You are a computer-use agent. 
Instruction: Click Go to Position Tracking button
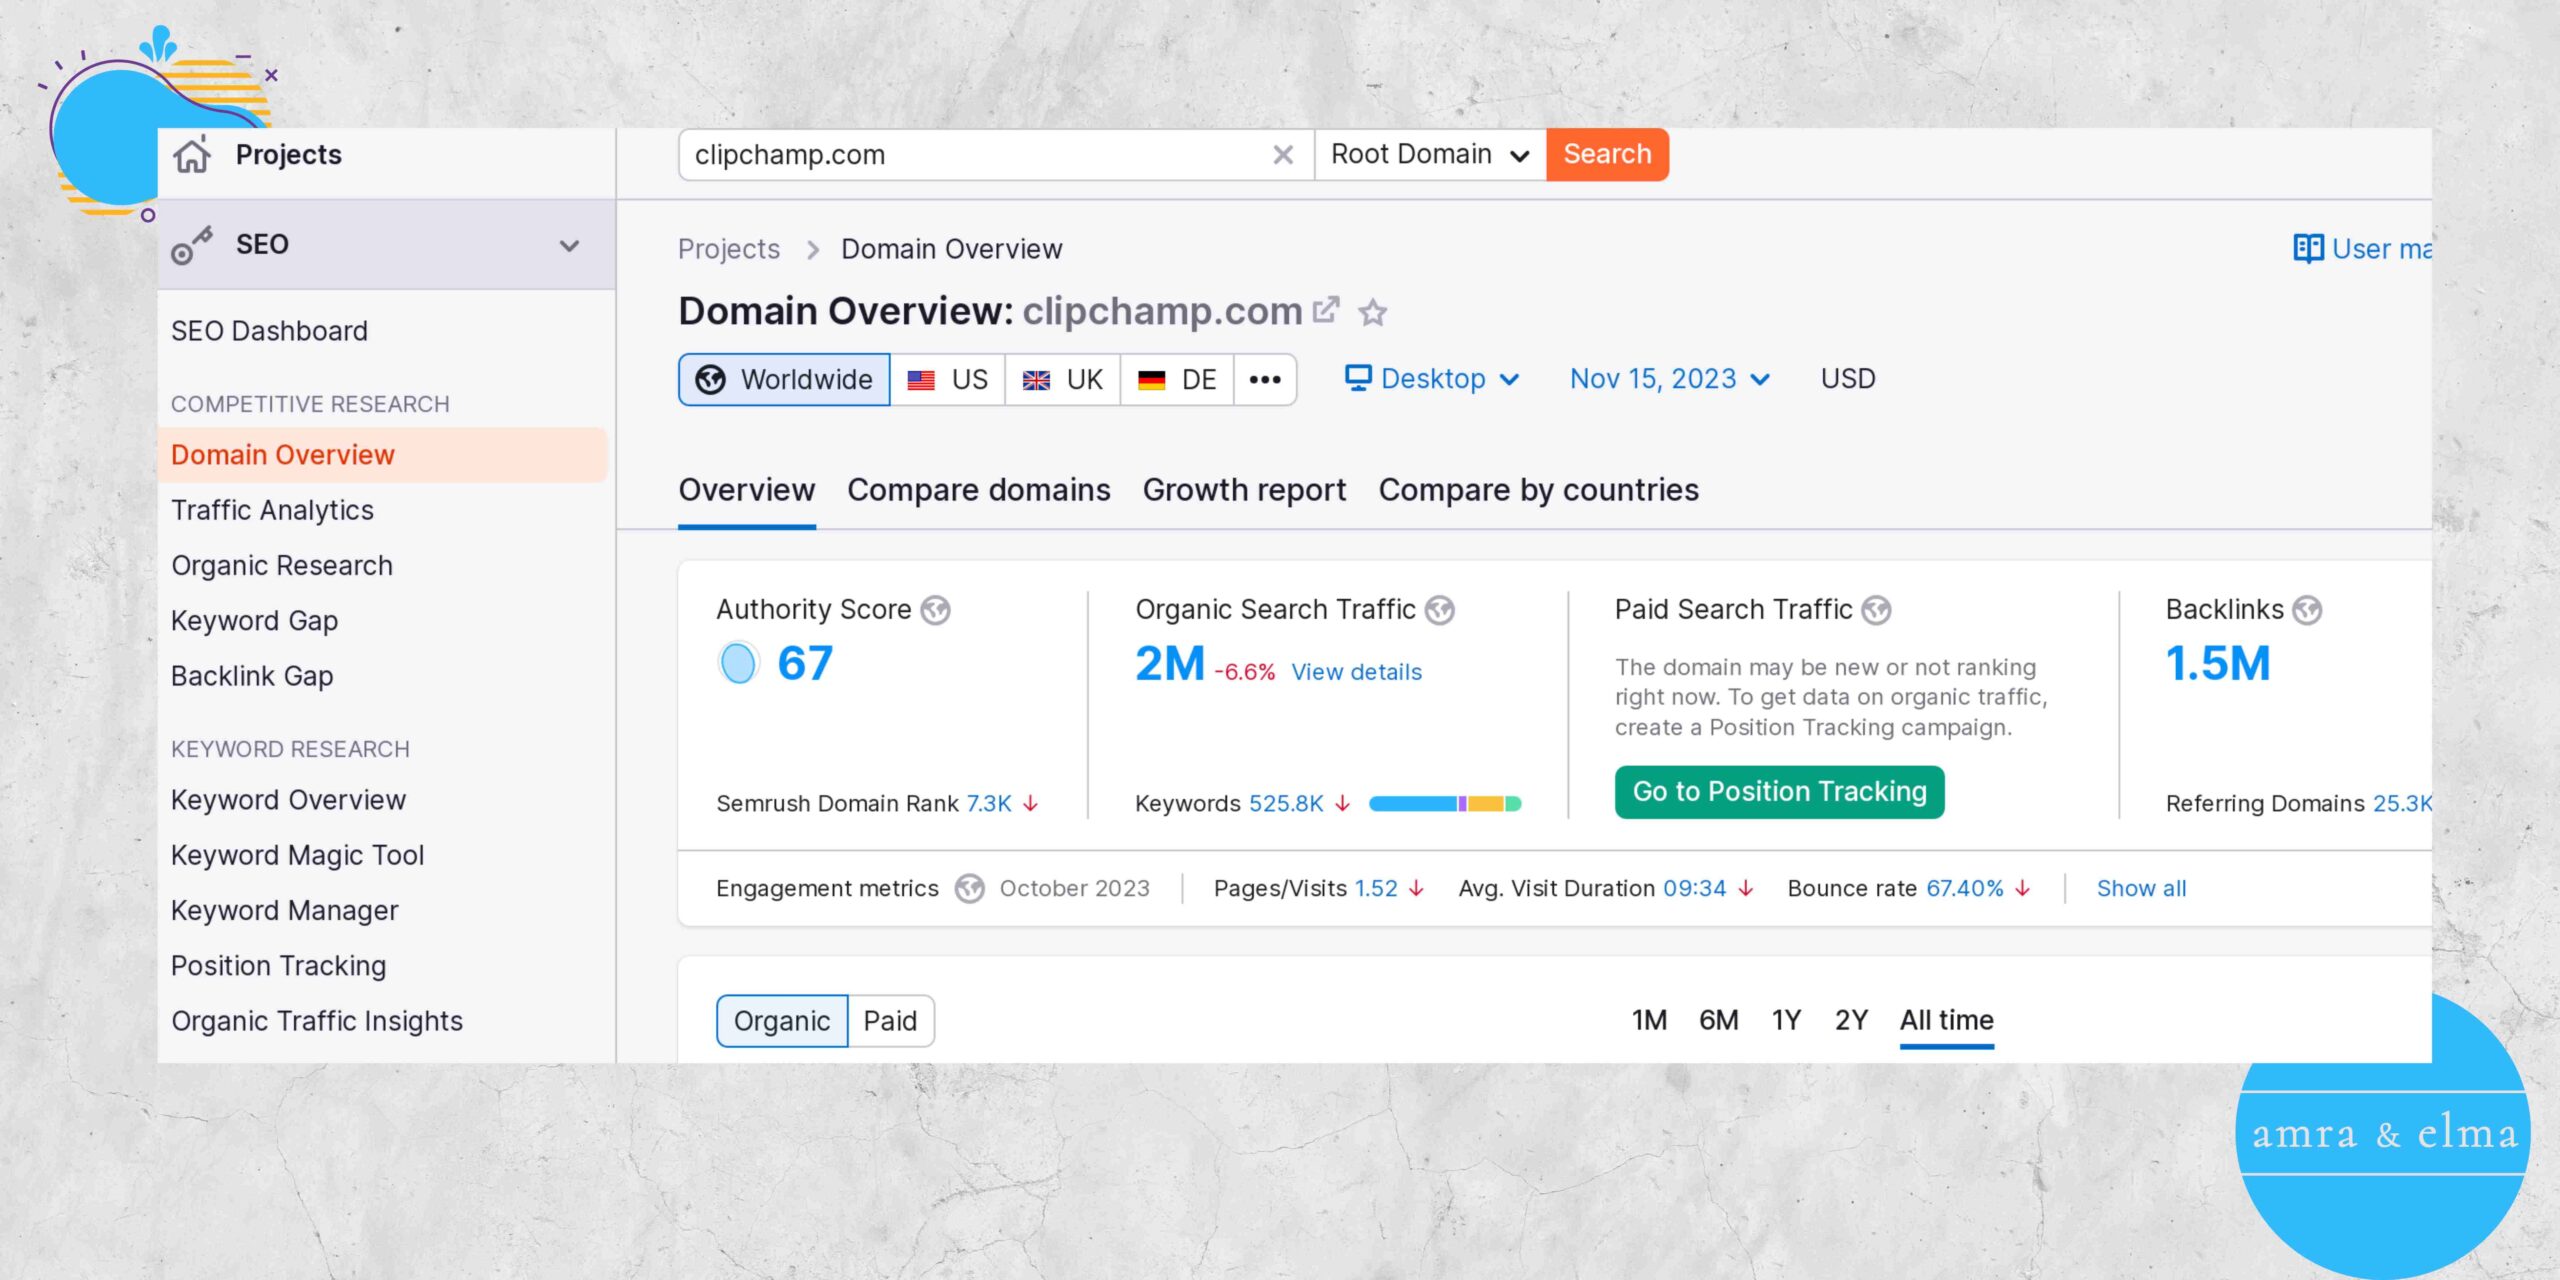coord(1779,792)
